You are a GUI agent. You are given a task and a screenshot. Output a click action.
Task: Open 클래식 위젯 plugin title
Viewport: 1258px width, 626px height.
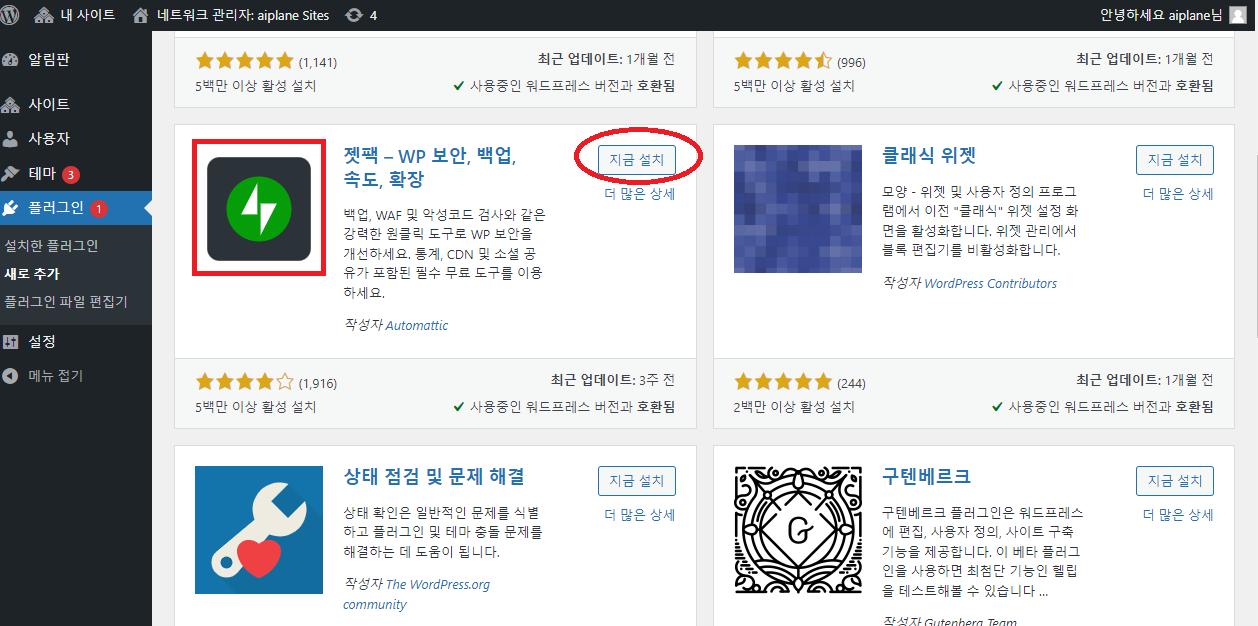(x=928, y=156)
